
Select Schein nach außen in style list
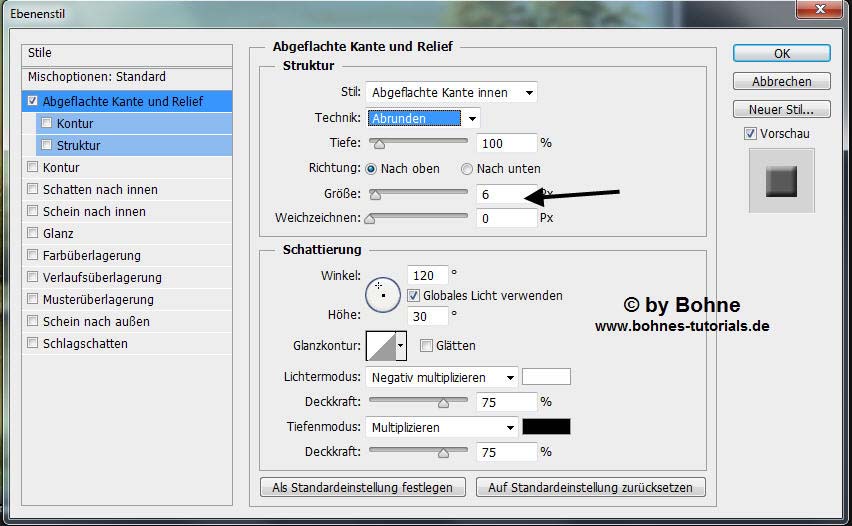[x=96, y=321]
